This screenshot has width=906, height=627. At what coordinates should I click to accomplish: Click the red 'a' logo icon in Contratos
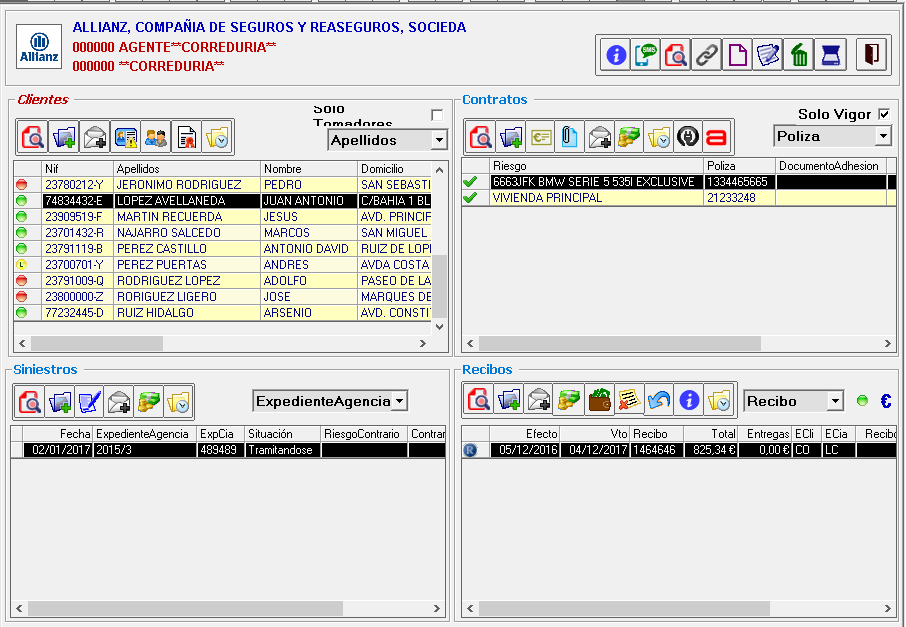pos(718,137)
